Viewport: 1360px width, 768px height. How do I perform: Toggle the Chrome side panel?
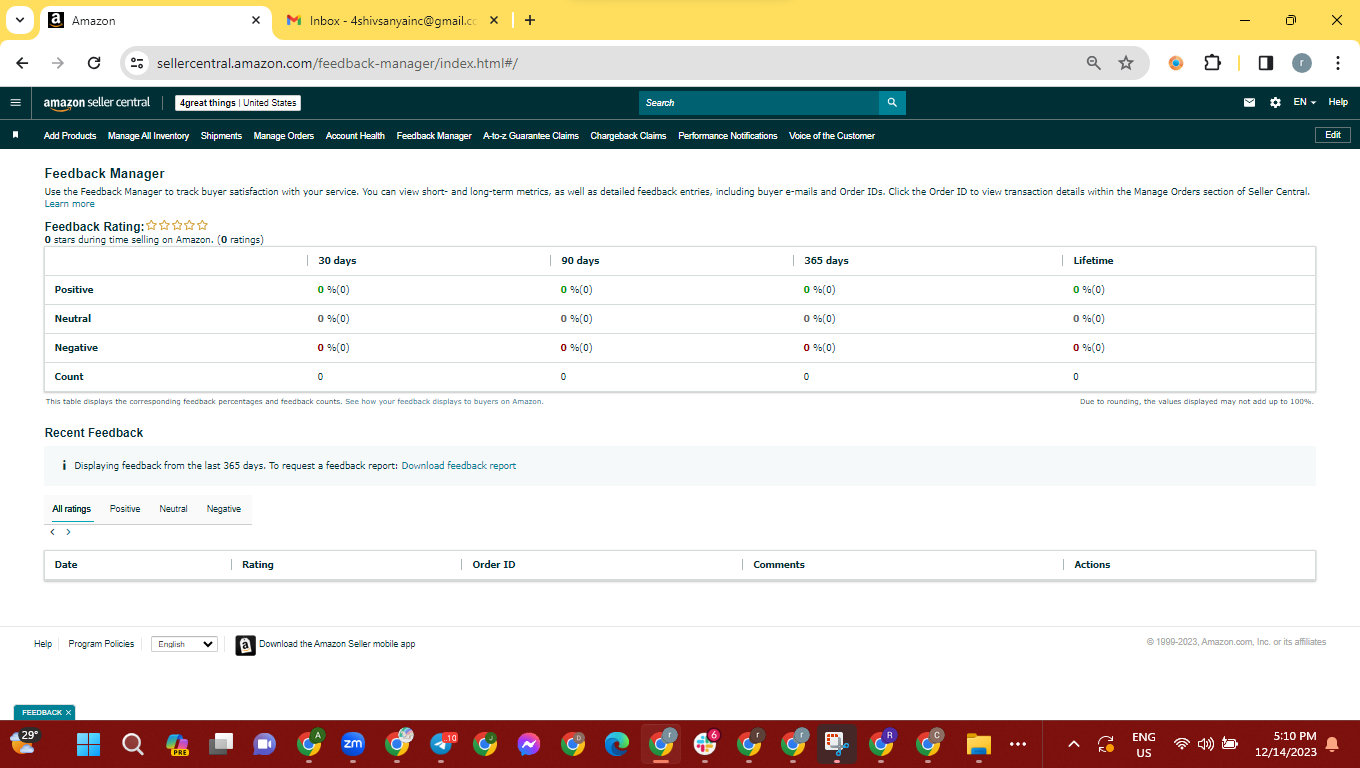pyautogui.click(x=1265, y=62)
